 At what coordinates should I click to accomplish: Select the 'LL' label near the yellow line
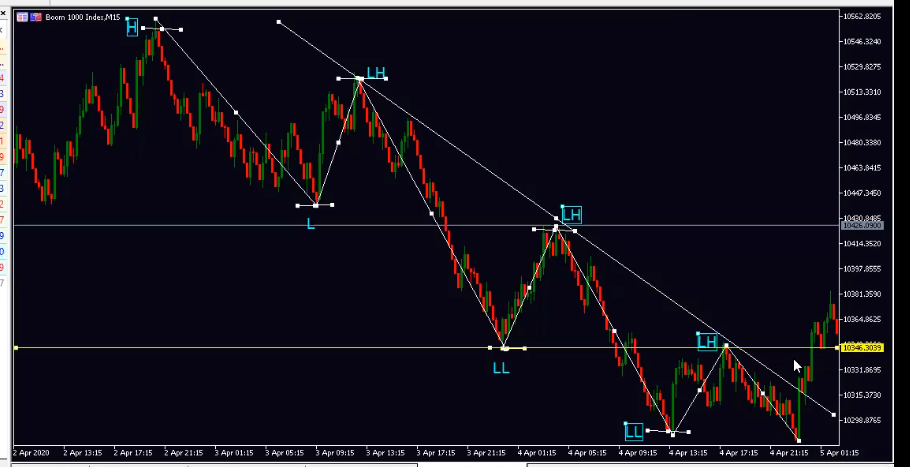[501, 368]
